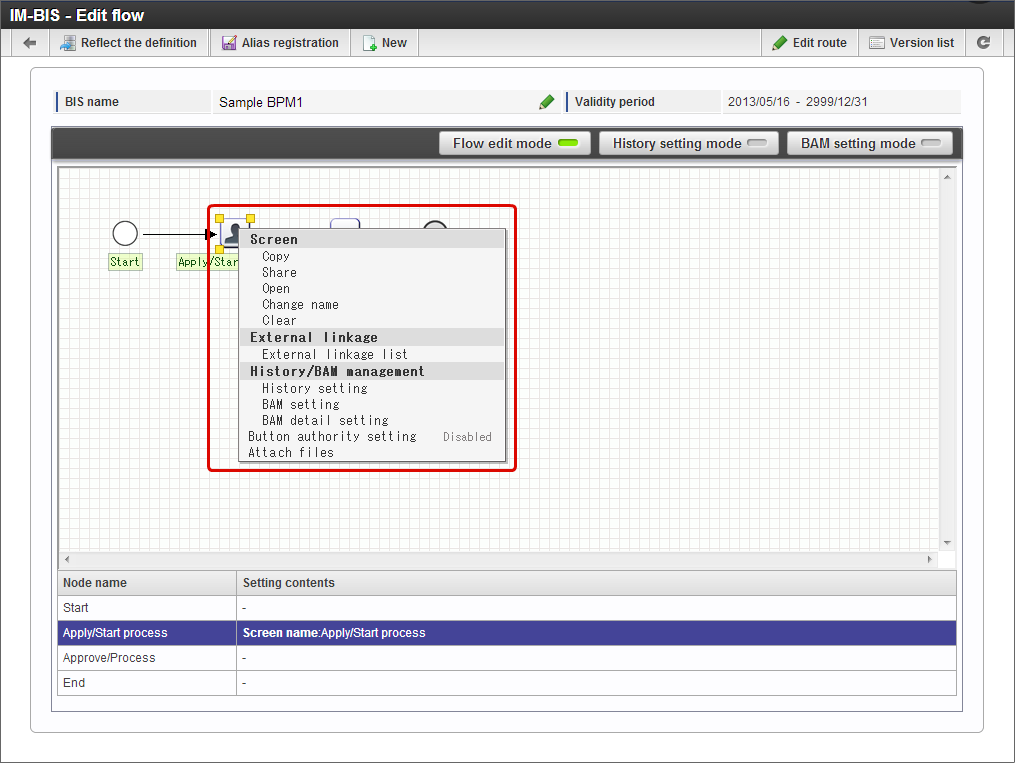Select the Start row in node table
The width and height of the screenshot is (1015, 763).
[507, 608]
